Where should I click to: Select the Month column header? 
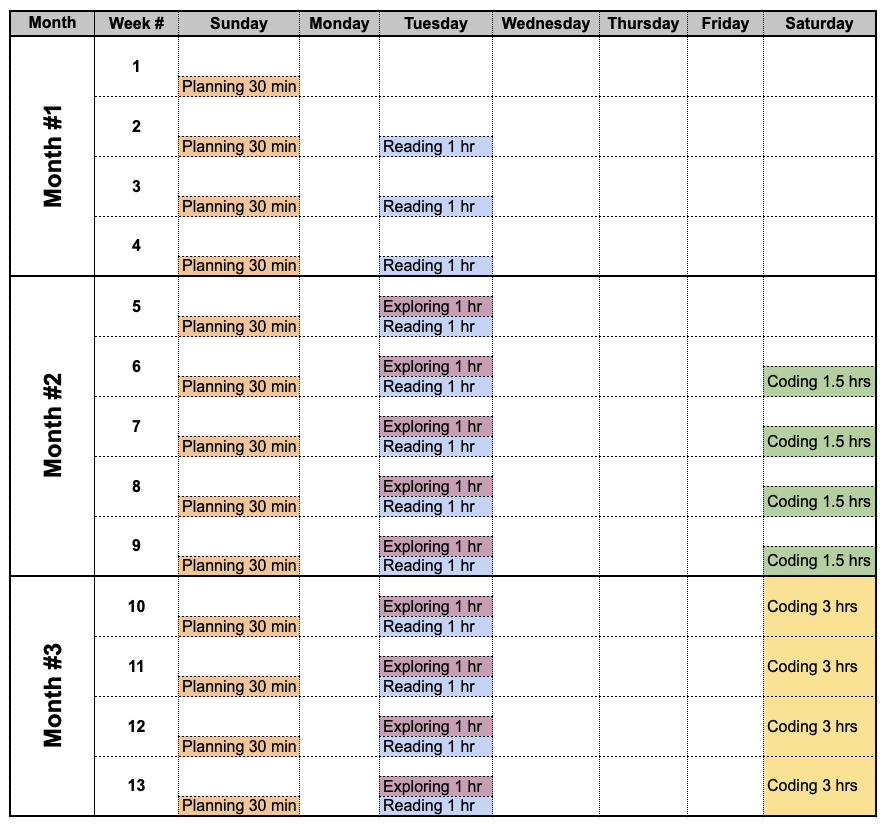point(52,23)
